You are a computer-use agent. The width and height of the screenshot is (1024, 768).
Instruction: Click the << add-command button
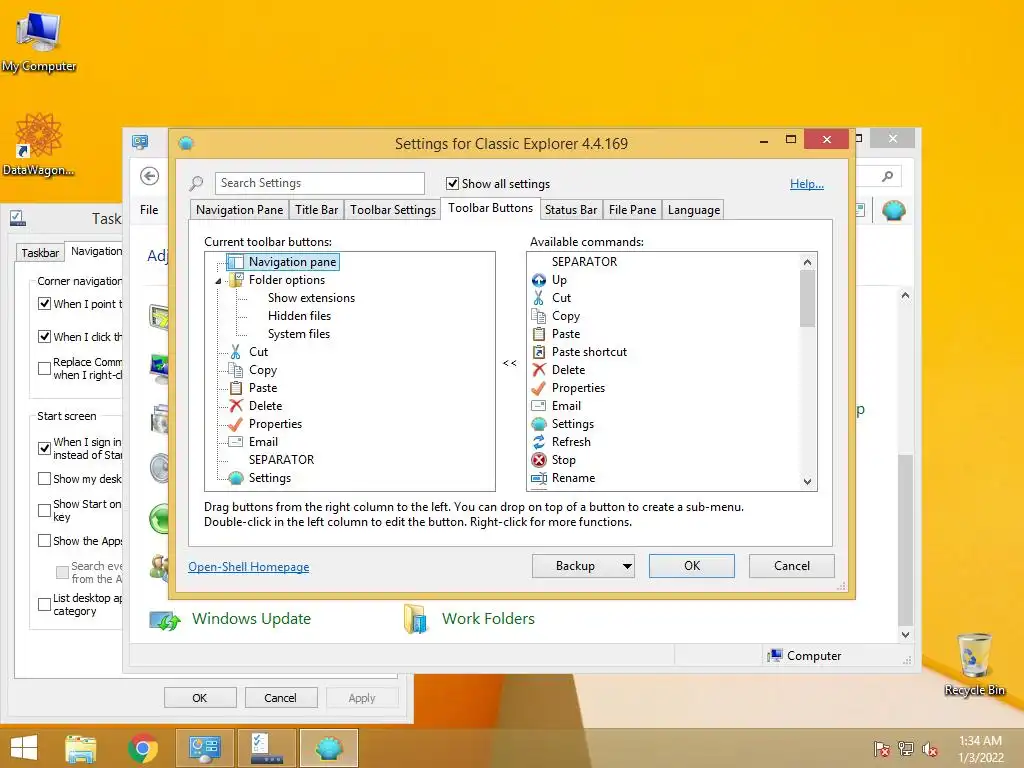[510, 363]
